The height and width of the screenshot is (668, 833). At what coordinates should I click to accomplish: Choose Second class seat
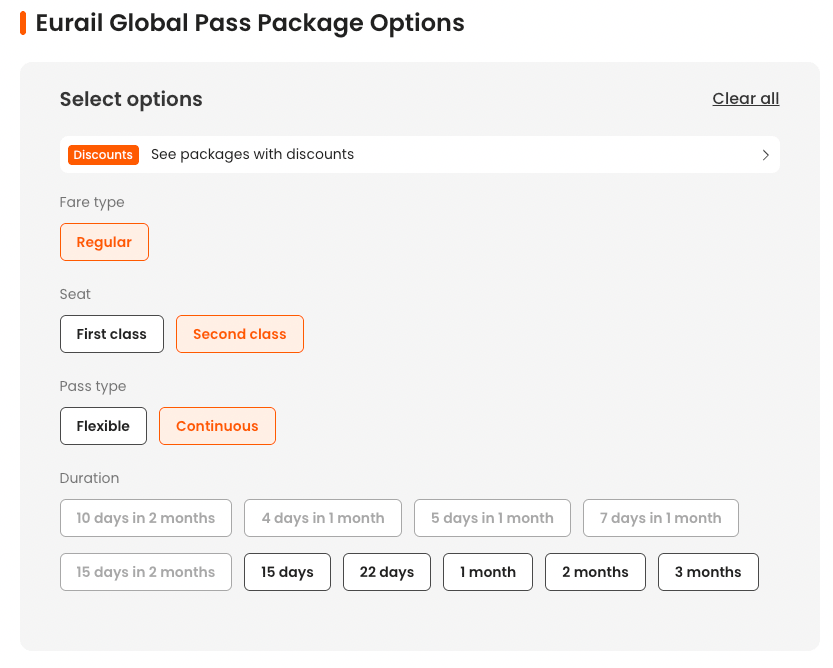point(240,334)
